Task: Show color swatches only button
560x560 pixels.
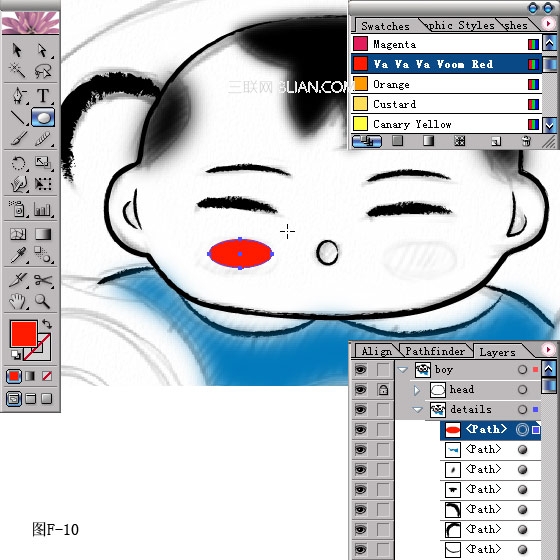Action: (x=397, y=141)
